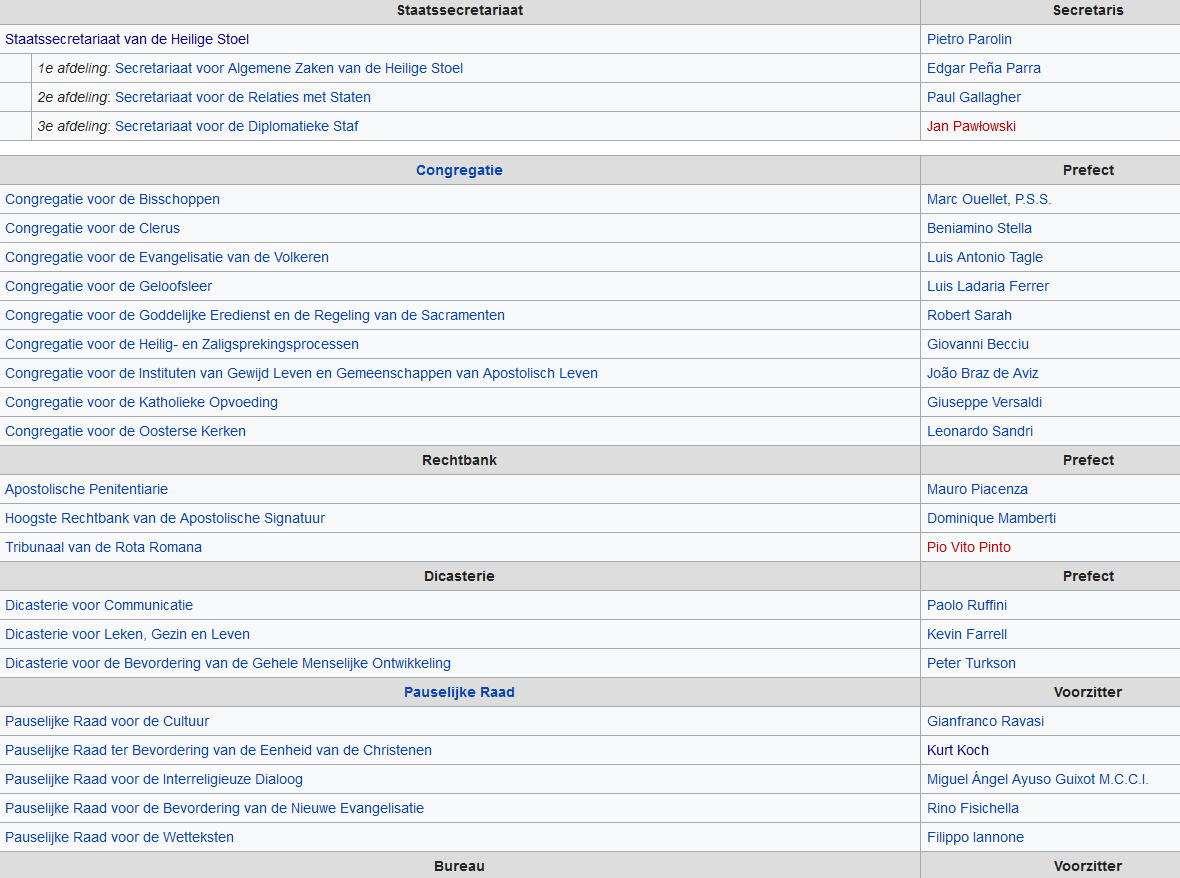The image size is (1180, 878).
Task: Go to Beniamino Stella's page
Action: (x=978, y=228)
